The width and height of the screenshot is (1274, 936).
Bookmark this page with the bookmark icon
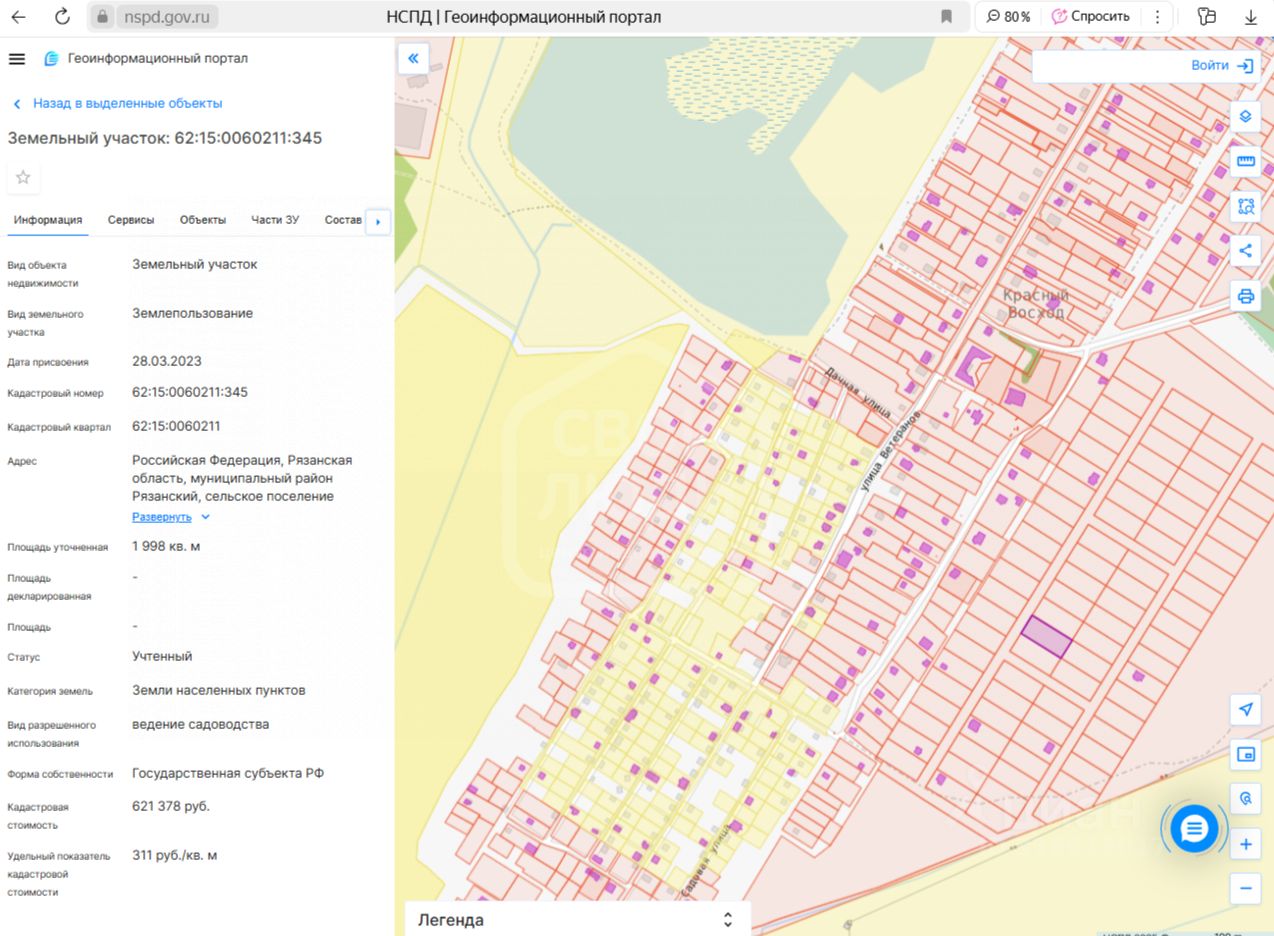[x=946, y=17]
